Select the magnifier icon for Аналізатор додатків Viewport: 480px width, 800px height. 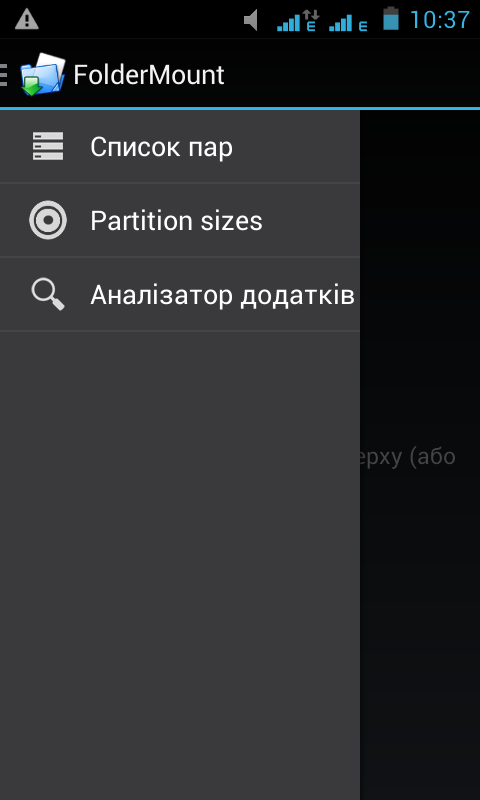pos(48,294)
